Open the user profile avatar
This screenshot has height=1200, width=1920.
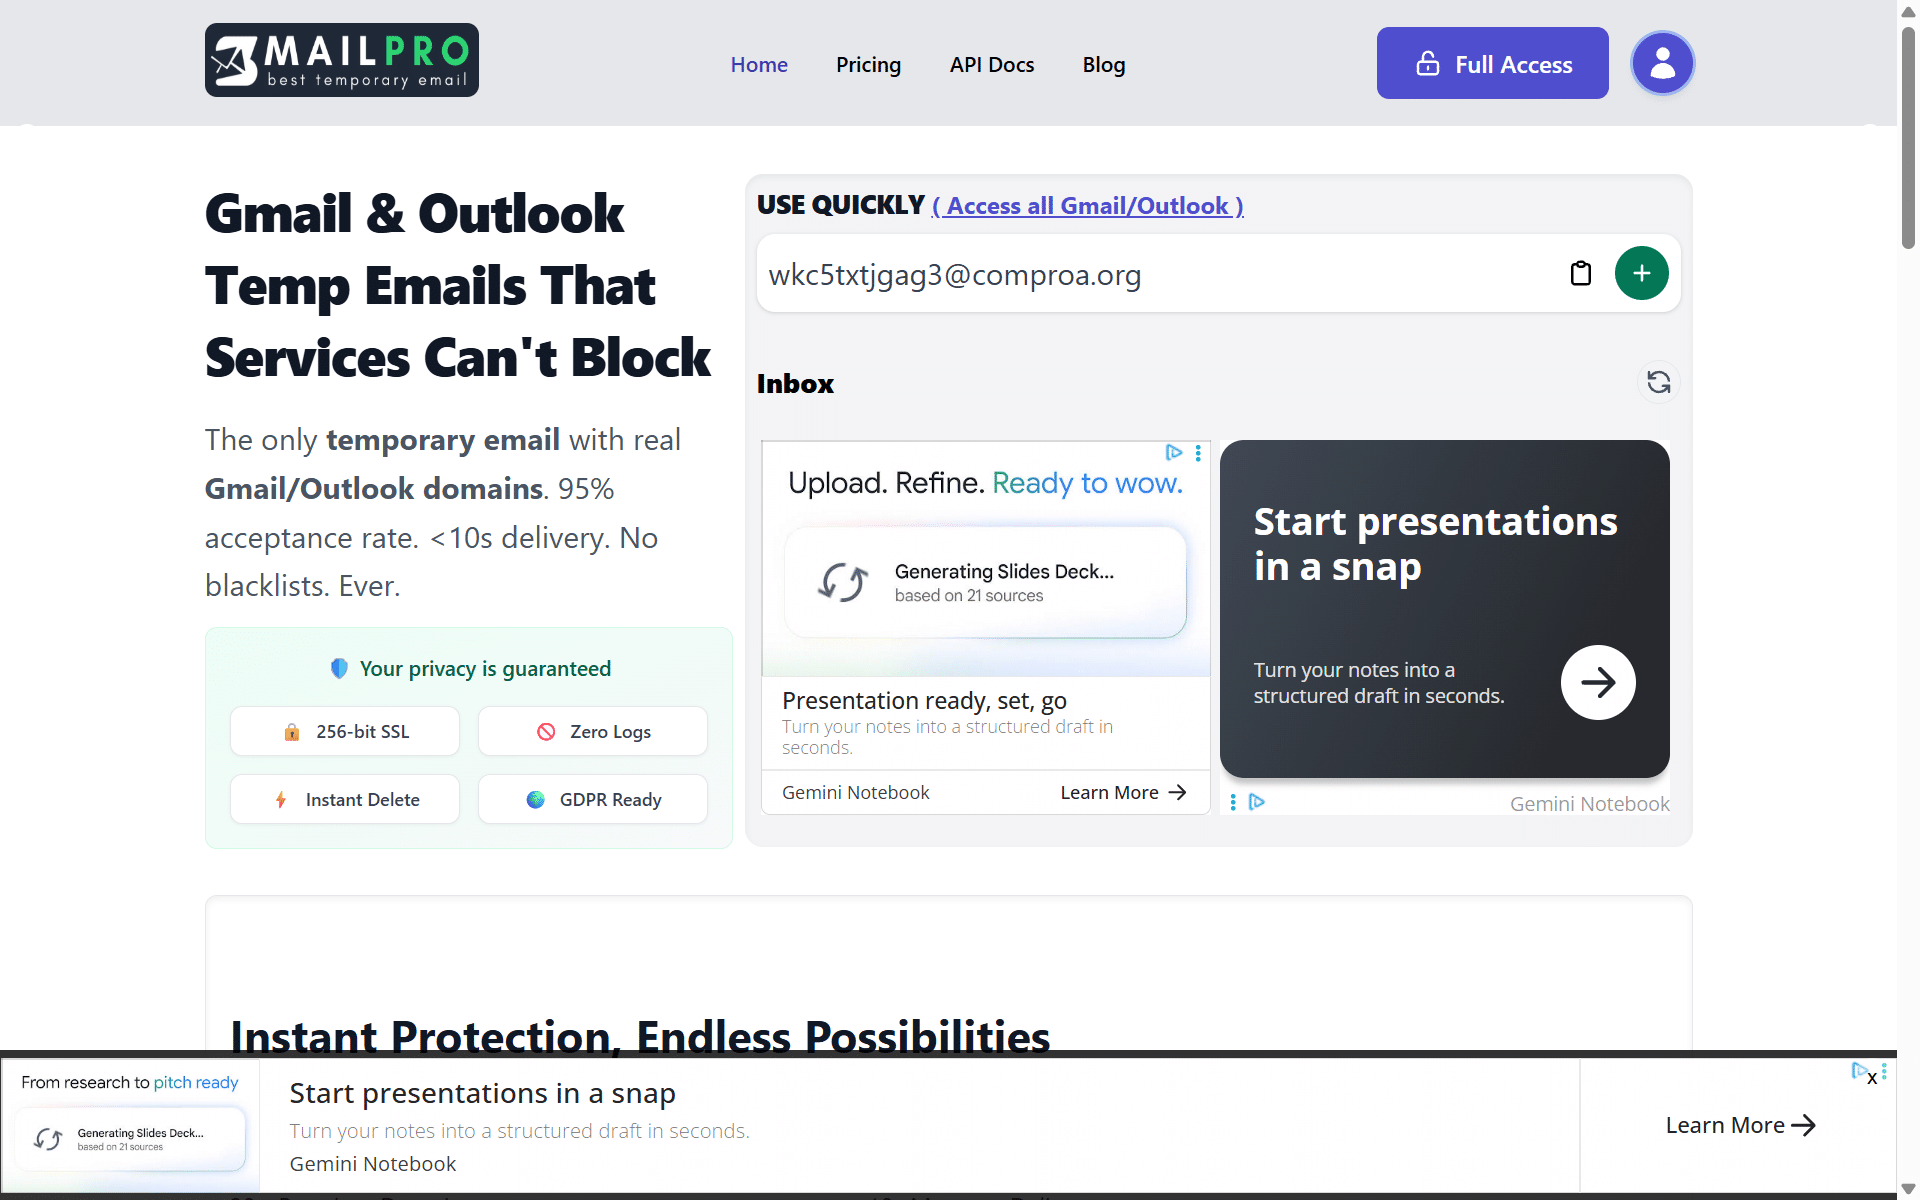coord(1662,63)
